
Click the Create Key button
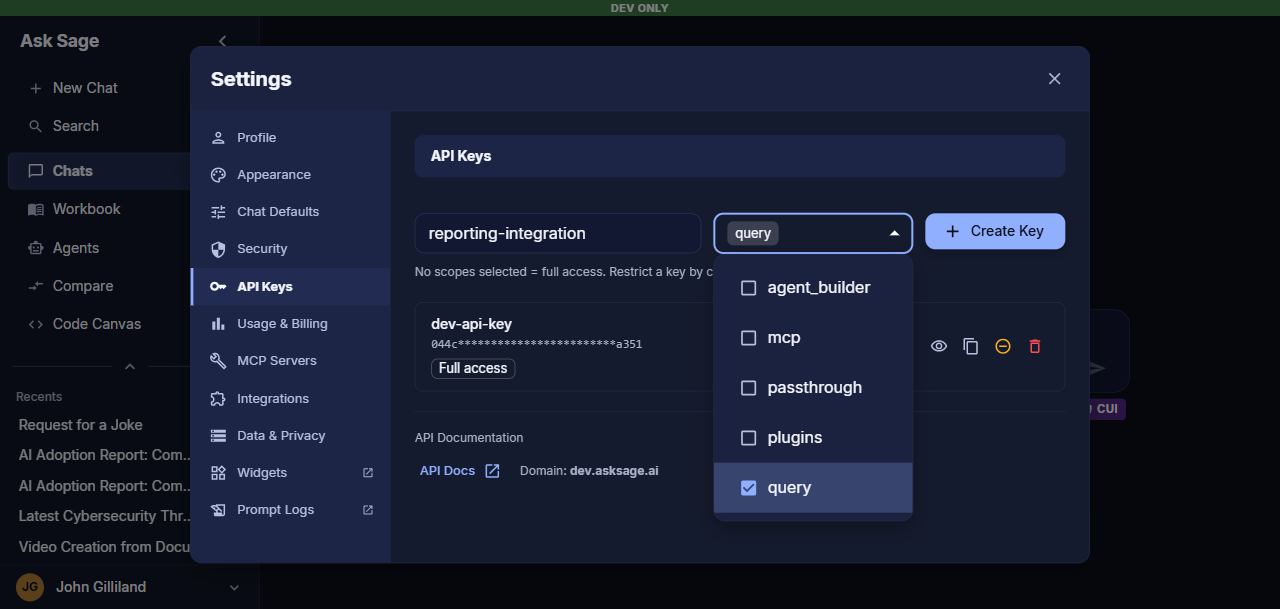(x=995, y=231)
